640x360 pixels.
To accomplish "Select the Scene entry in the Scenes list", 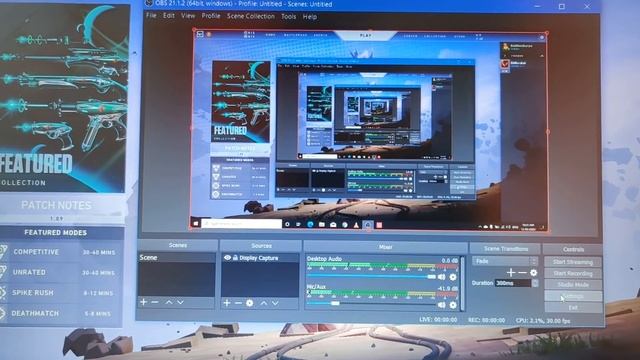I will click(176, 258).
